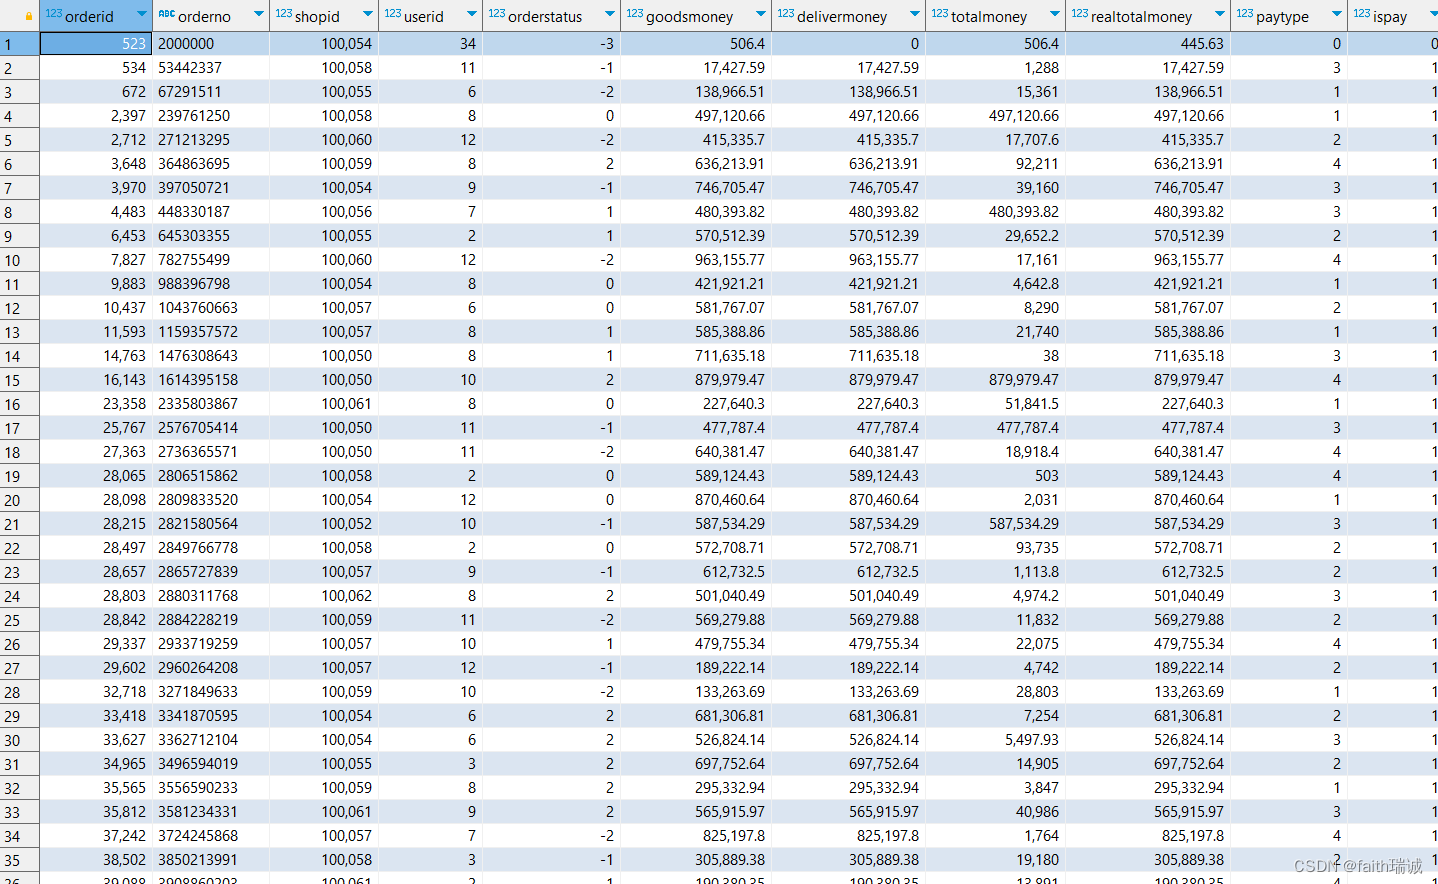
Task: Select orderno cell 239761250
Action: (x=211, y=116)
